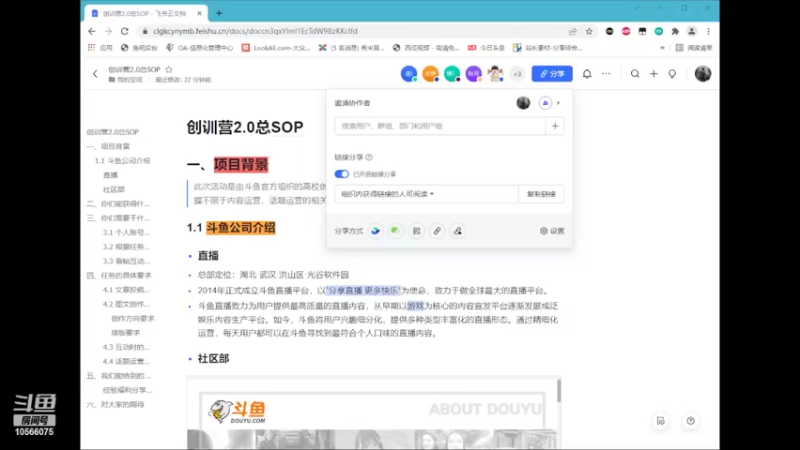Screen dimensions: 800x450
Task: Jump to outline item 社区部
Action: (x=114, y=189)
